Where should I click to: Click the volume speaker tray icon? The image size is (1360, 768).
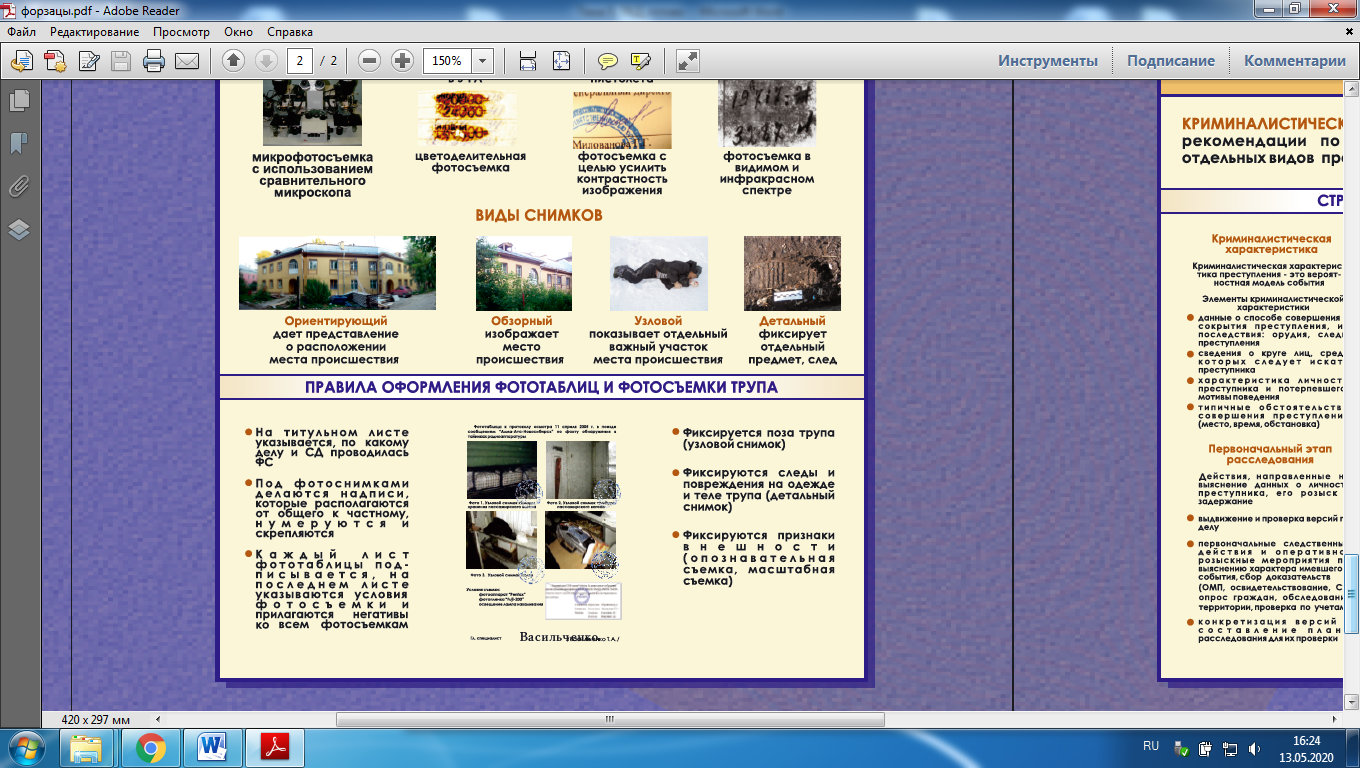click(x=1255, y=747)
